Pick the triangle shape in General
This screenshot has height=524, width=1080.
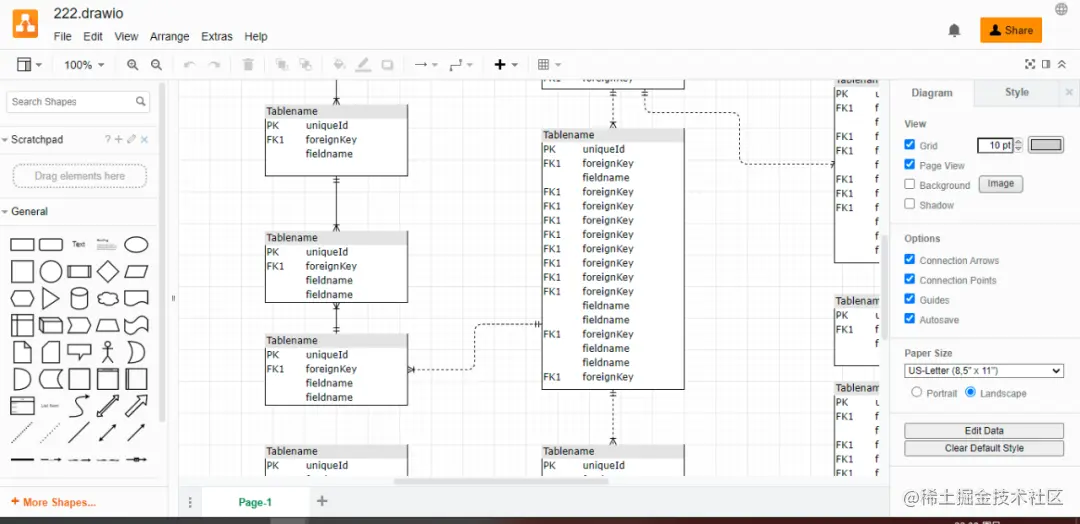point(50,298)
